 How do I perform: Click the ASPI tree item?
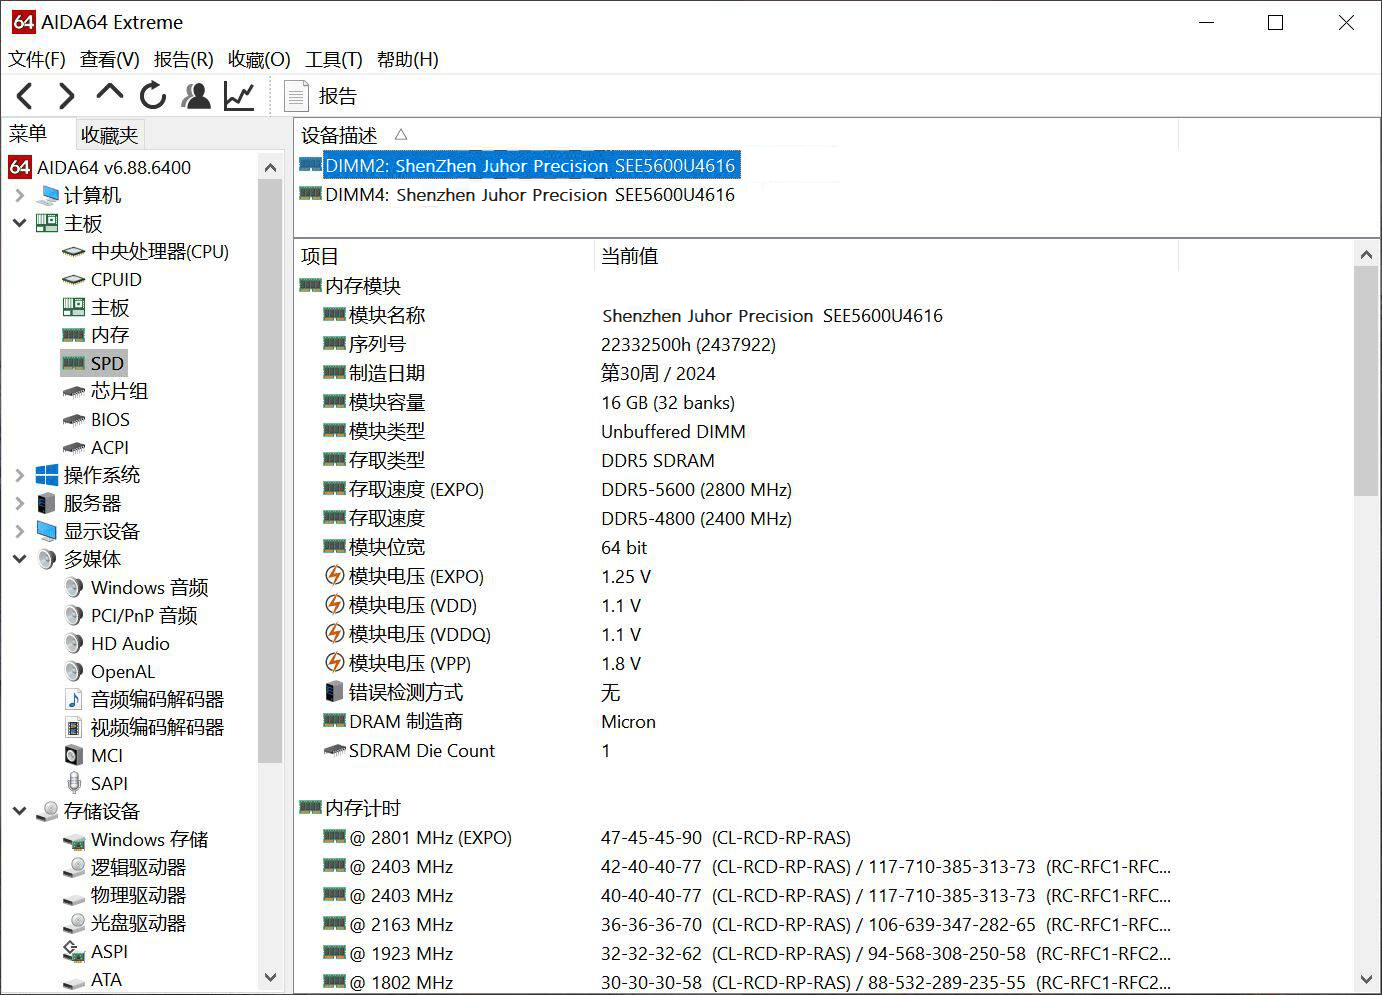(x=95, y=951)
